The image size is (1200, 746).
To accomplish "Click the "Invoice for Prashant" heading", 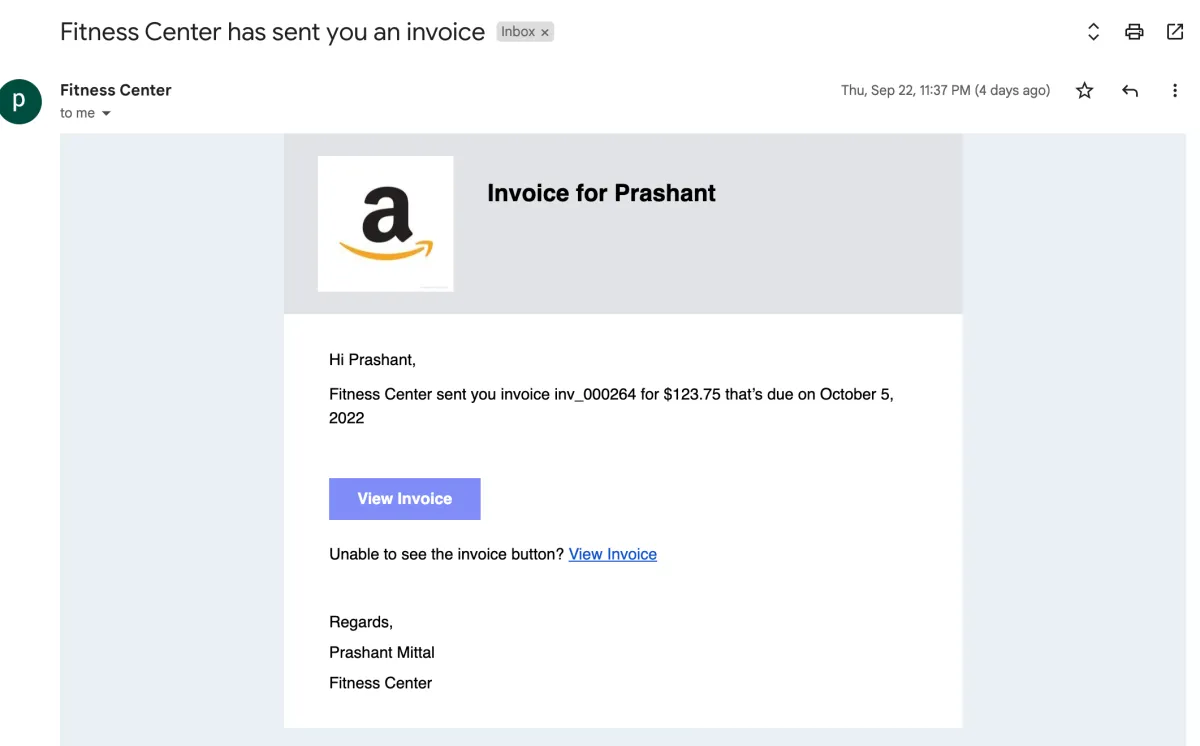I will 601,193.
